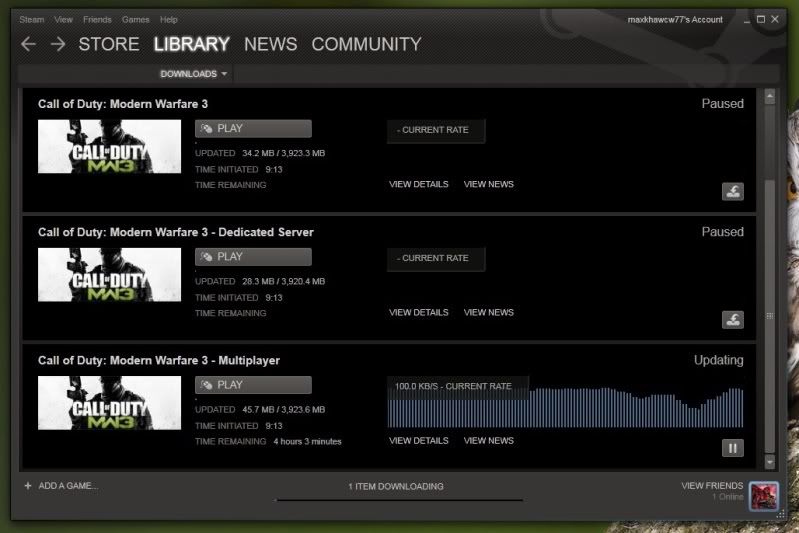Resume the Dedicated Server download
This screenshot has height=533, width=799.
pos(732,320)
